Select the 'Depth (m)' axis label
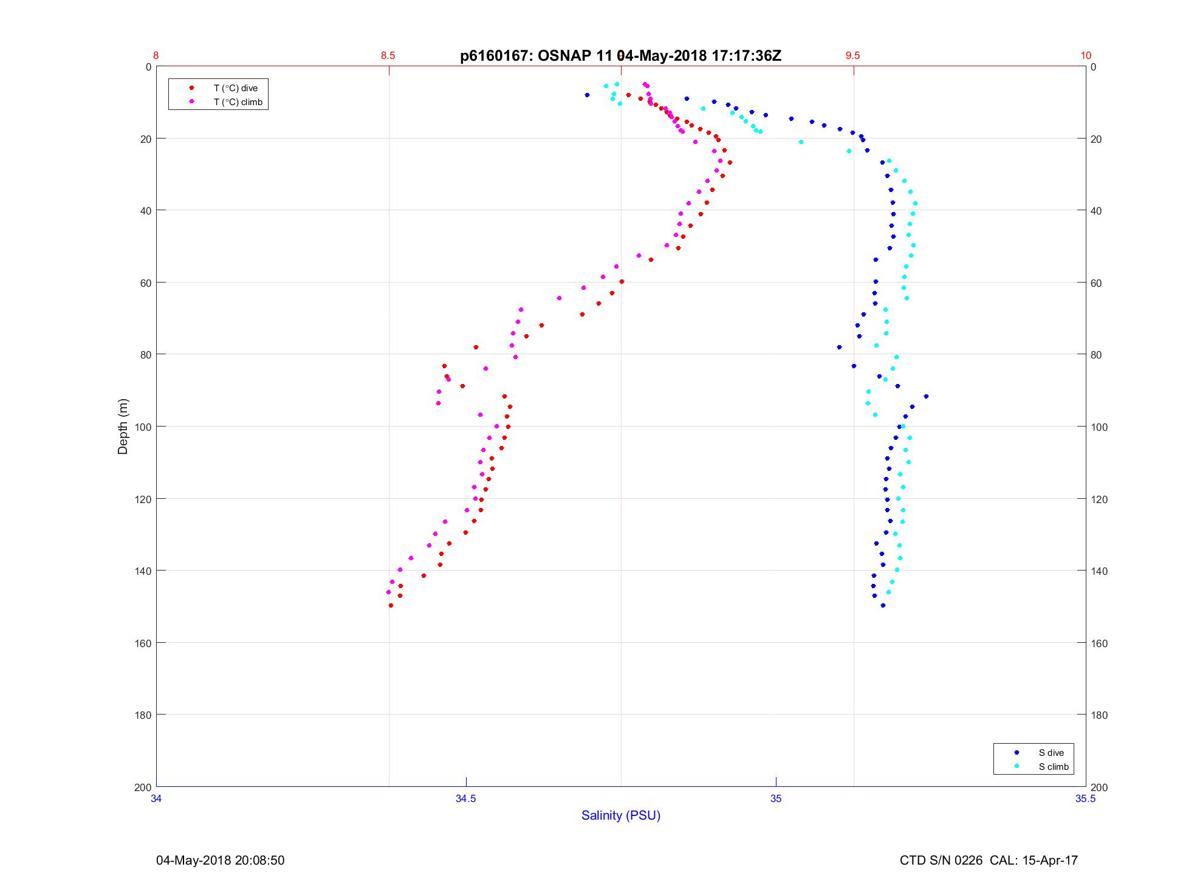This screenshot has width=1200, height=885. tap(124, 427)
